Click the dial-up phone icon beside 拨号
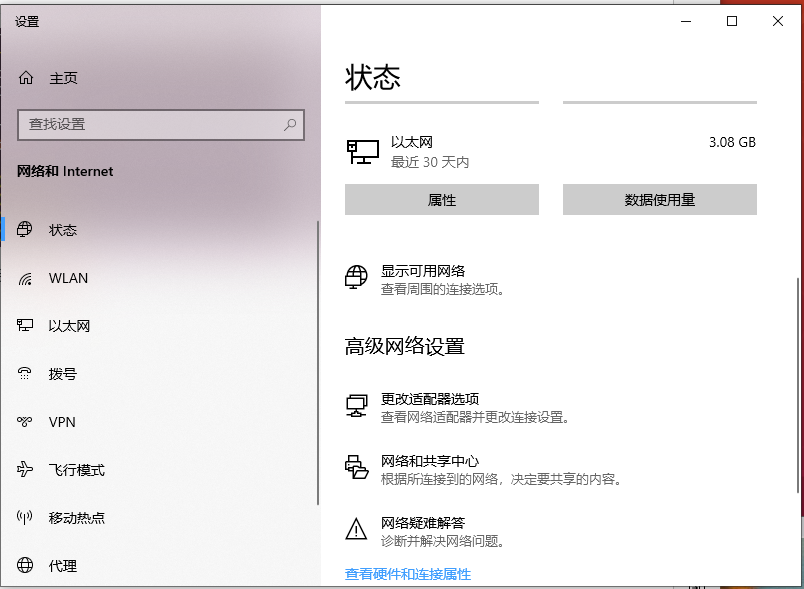The image size is (804, 589). [25, 373]
